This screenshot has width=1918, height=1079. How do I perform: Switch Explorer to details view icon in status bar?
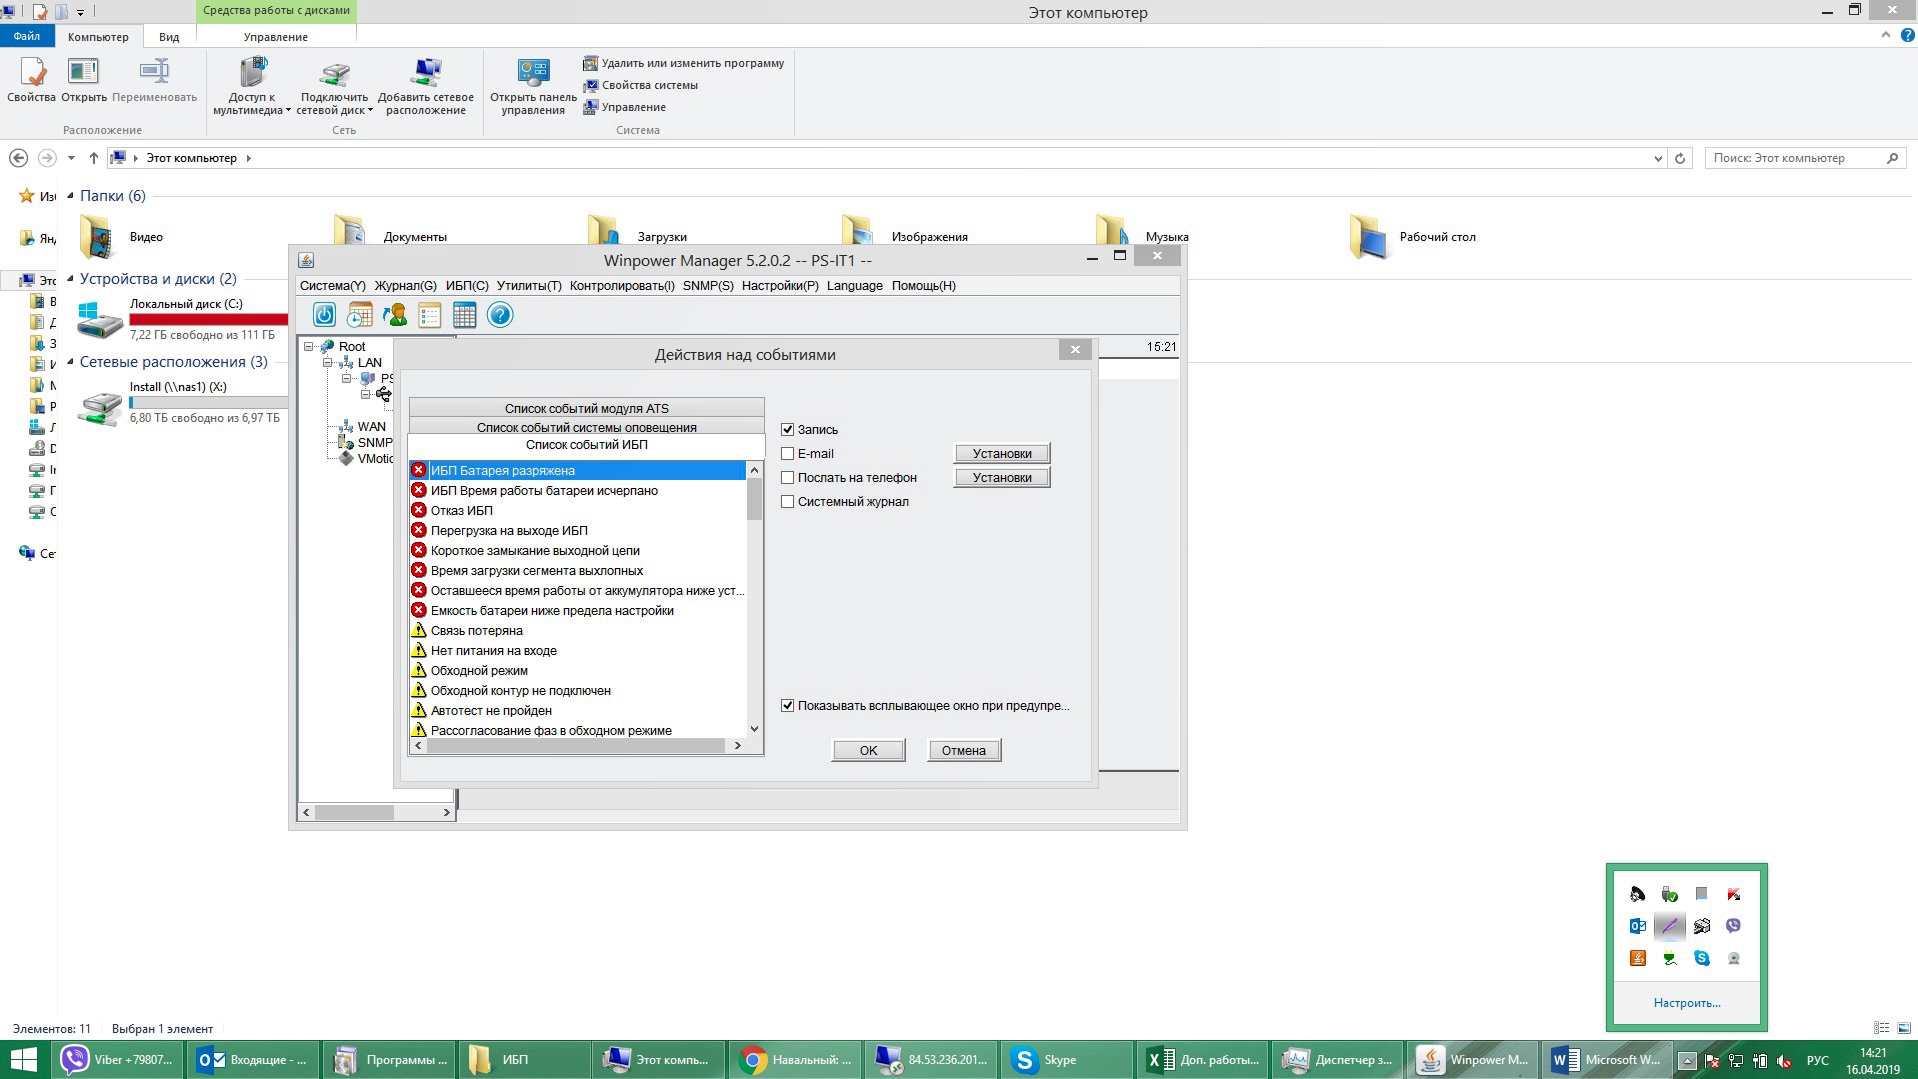tap(1881, 1028)
